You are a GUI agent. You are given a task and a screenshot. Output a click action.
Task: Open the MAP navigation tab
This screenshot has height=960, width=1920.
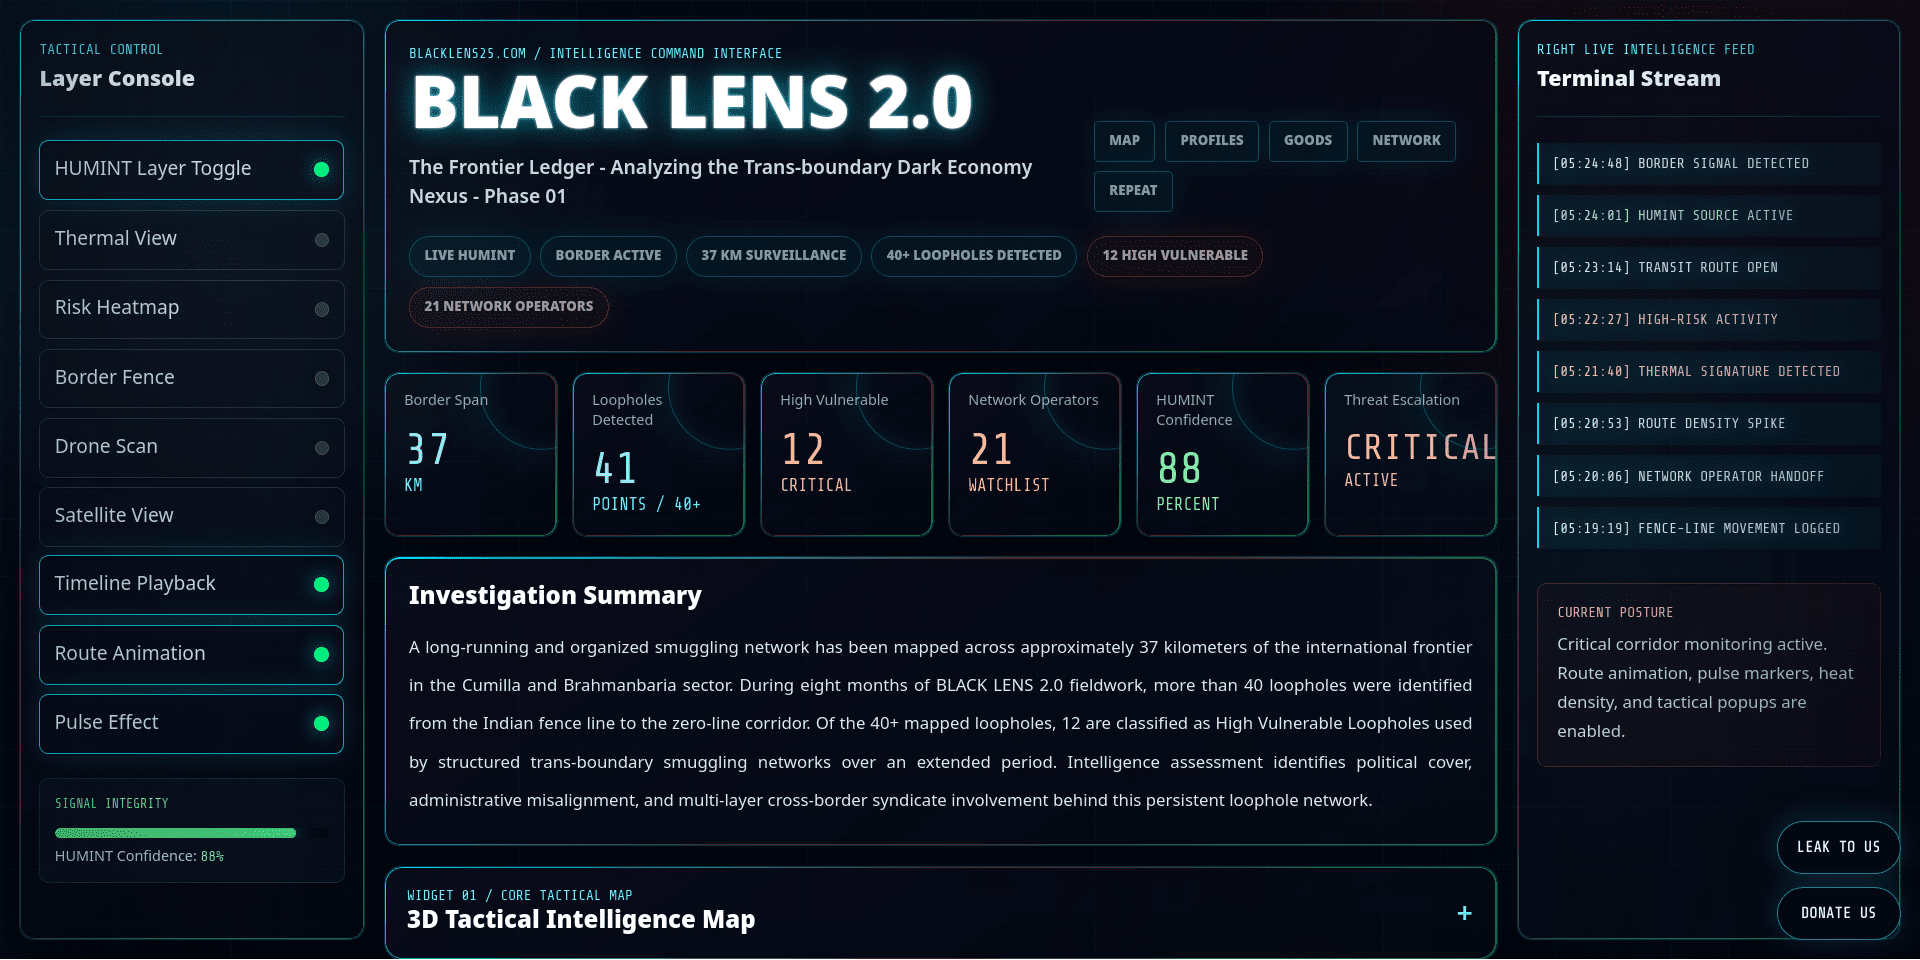[1124, 141]
